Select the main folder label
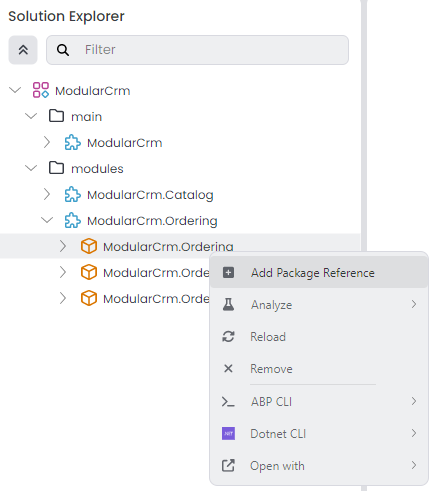Image resolution: width=435 pixels, height=491 pixels. click(x=86, y=117)
